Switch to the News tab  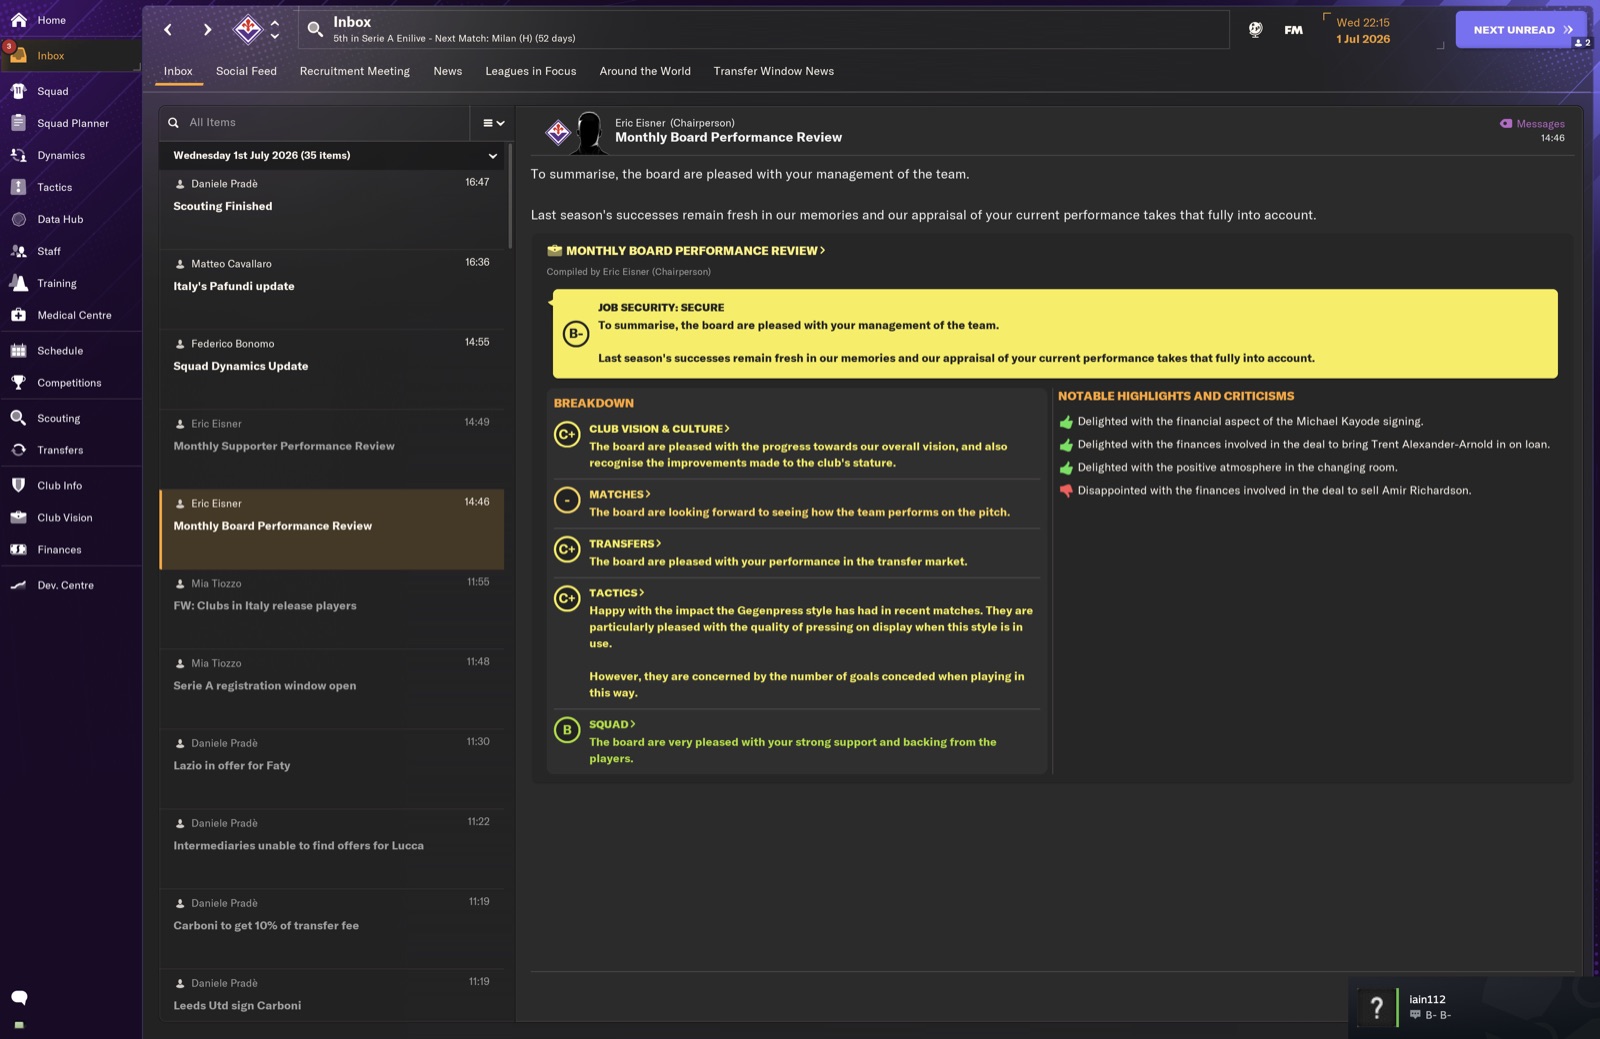(448, 72)
